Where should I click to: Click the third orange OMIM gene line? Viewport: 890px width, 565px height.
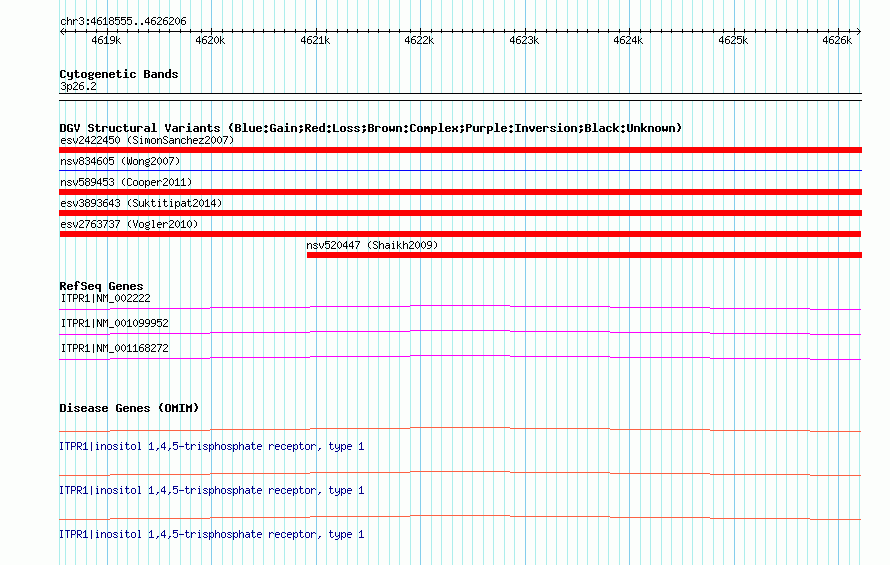pos(460,517)
